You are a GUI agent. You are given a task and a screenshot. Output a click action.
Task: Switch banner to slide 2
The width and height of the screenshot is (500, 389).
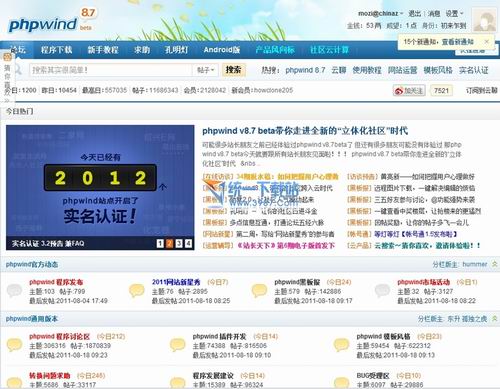[169, 244]
